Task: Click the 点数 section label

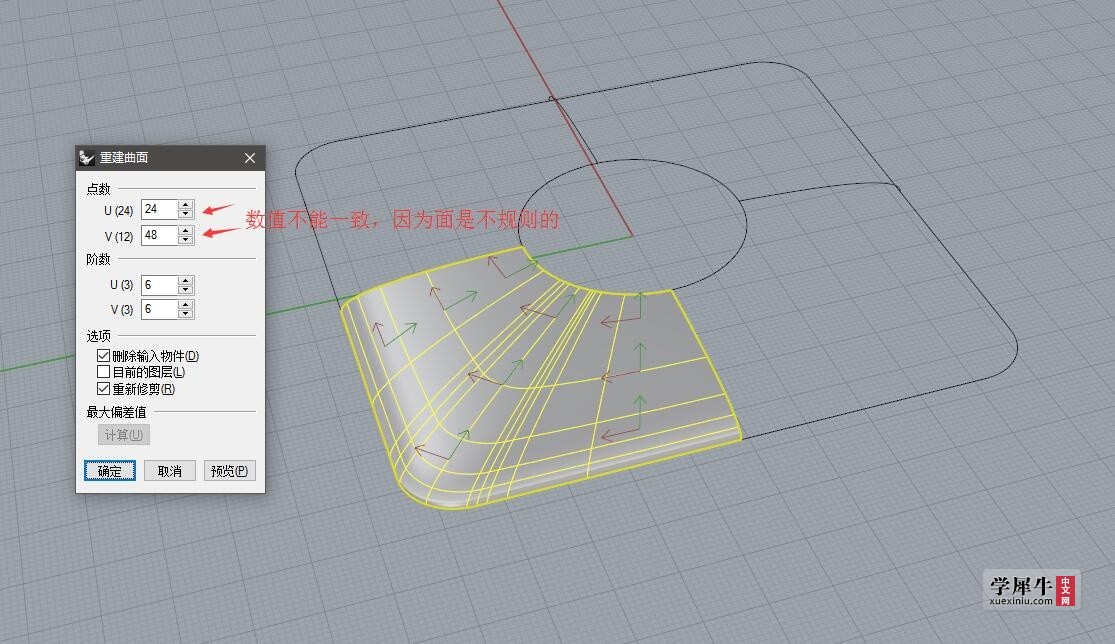Action: (99, 189)
